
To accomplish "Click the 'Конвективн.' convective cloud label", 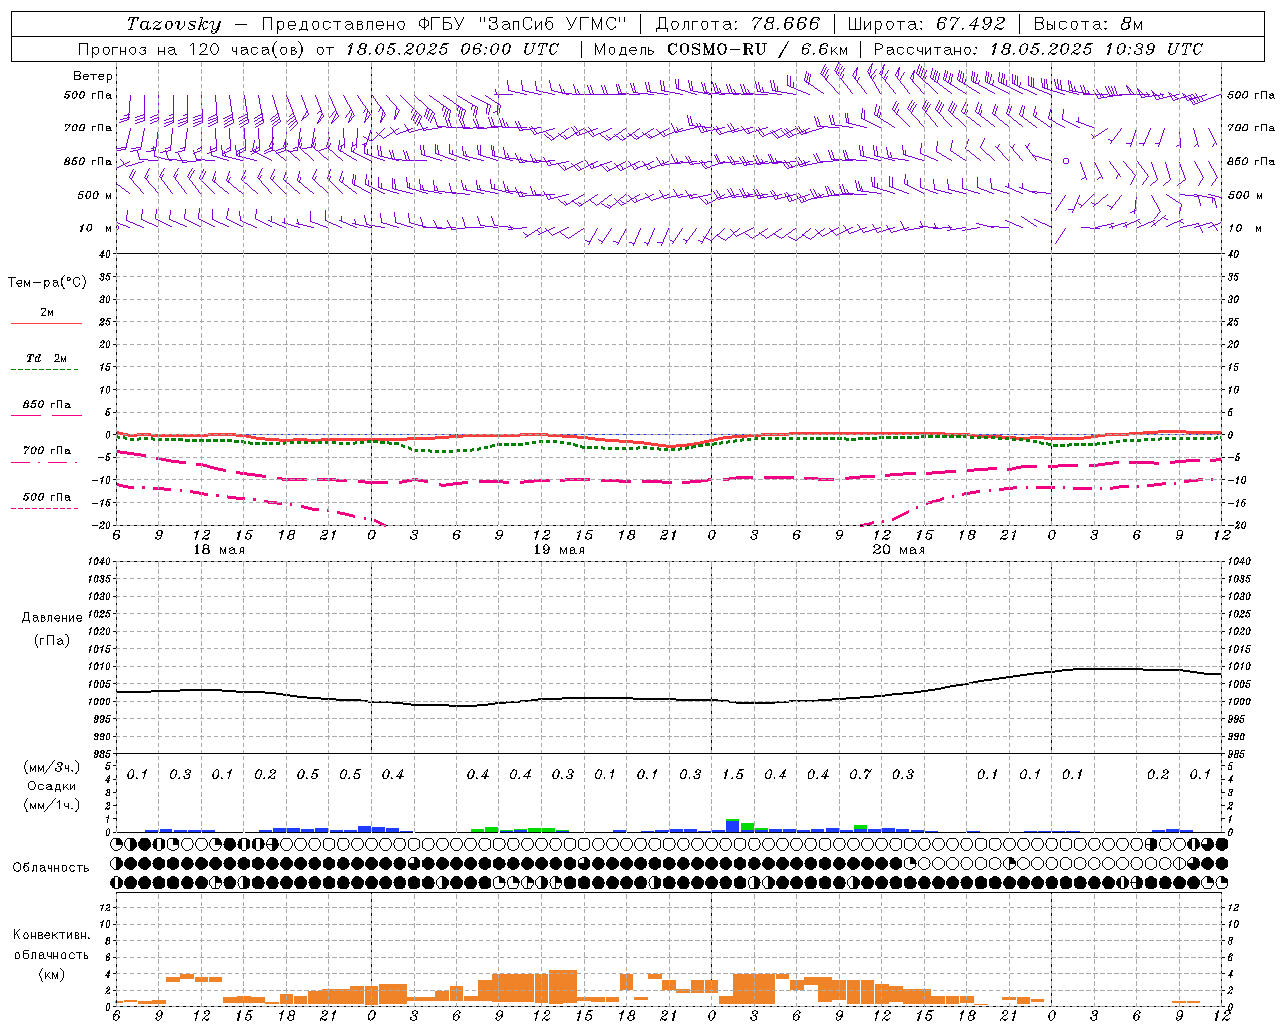I will pos(51,935).
